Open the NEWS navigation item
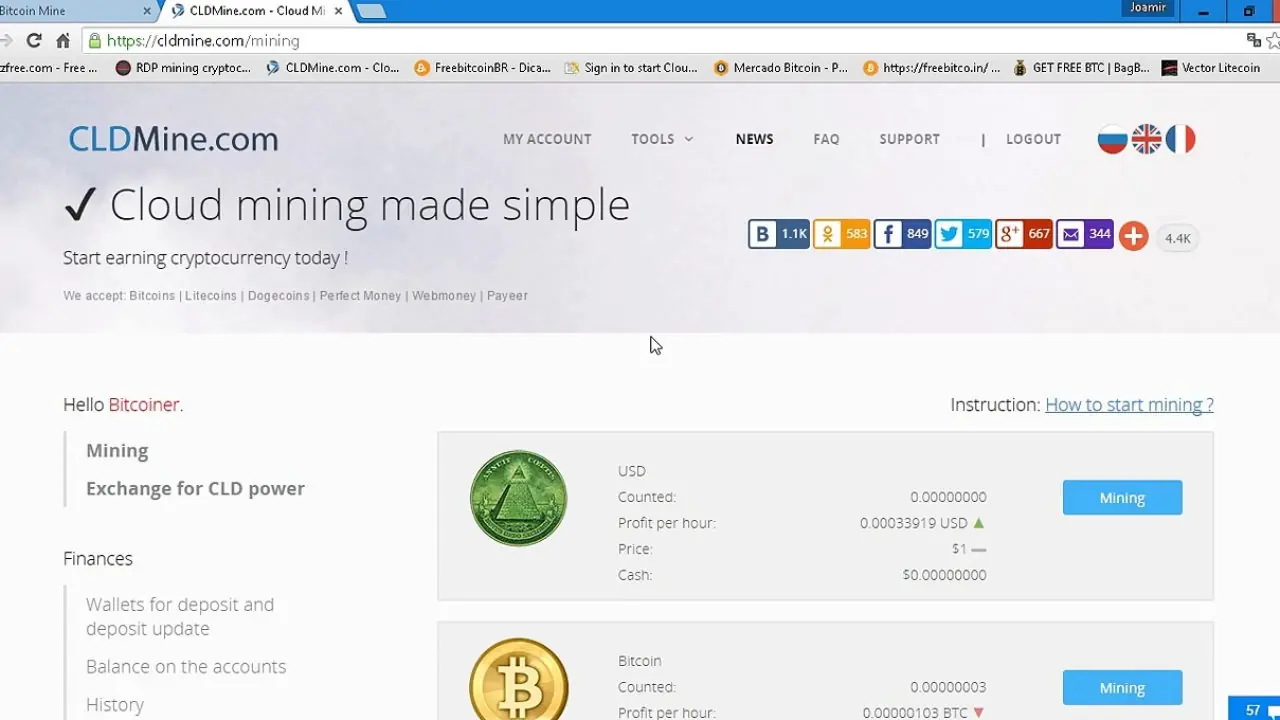This screenshot has height=720, width=1280. click(754, 139)
